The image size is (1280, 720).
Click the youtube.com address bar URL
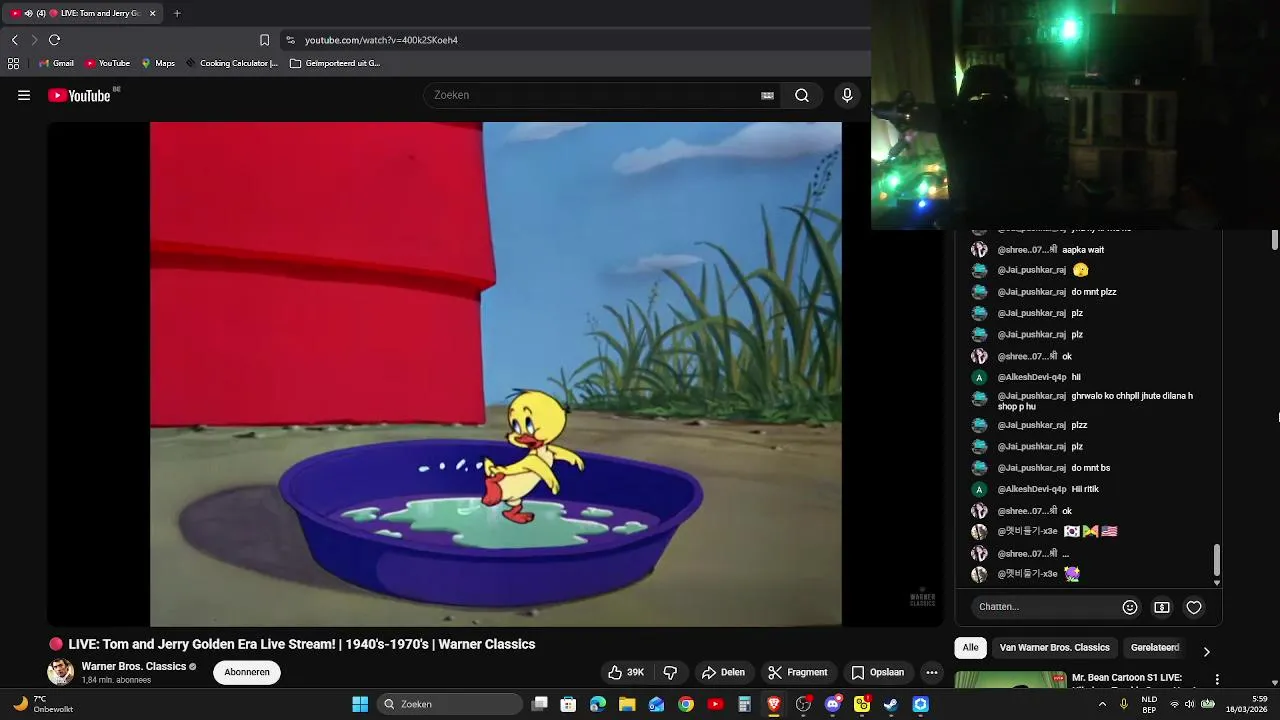coord(381,40)
